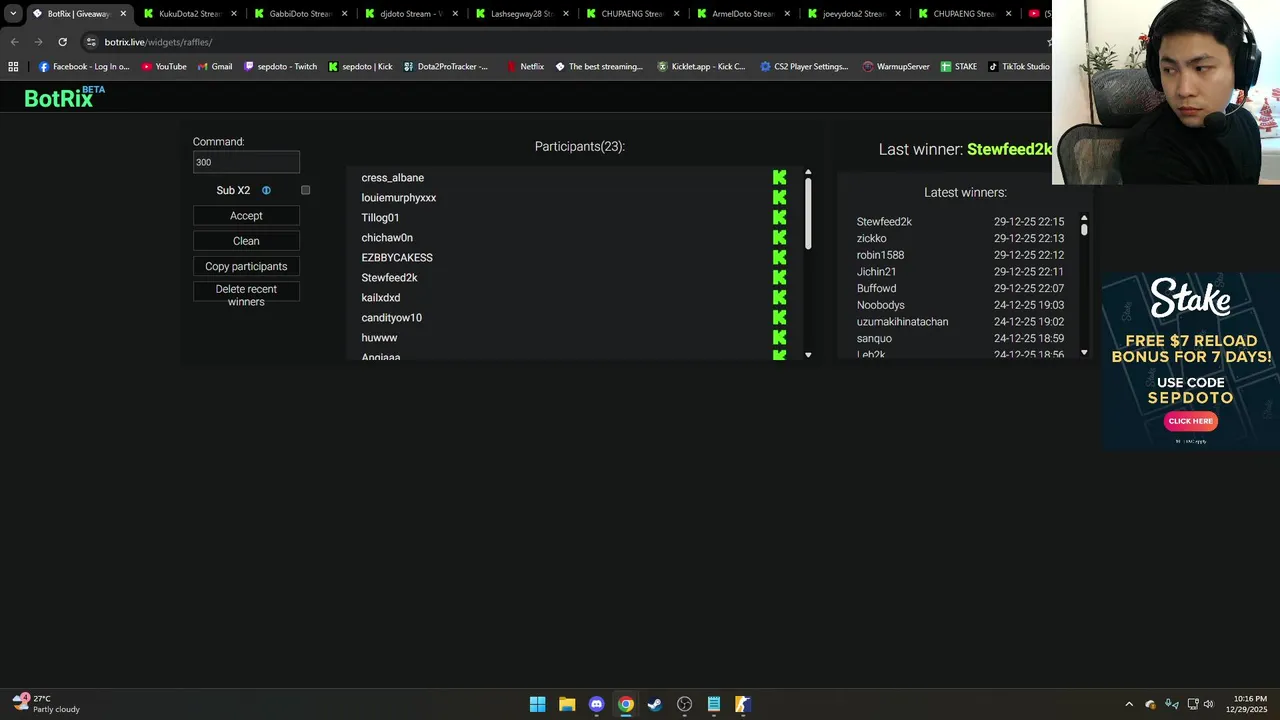1280x720 pixels.
Task: Click the Kick icon beside Tillog01
Action: point(779,218)
